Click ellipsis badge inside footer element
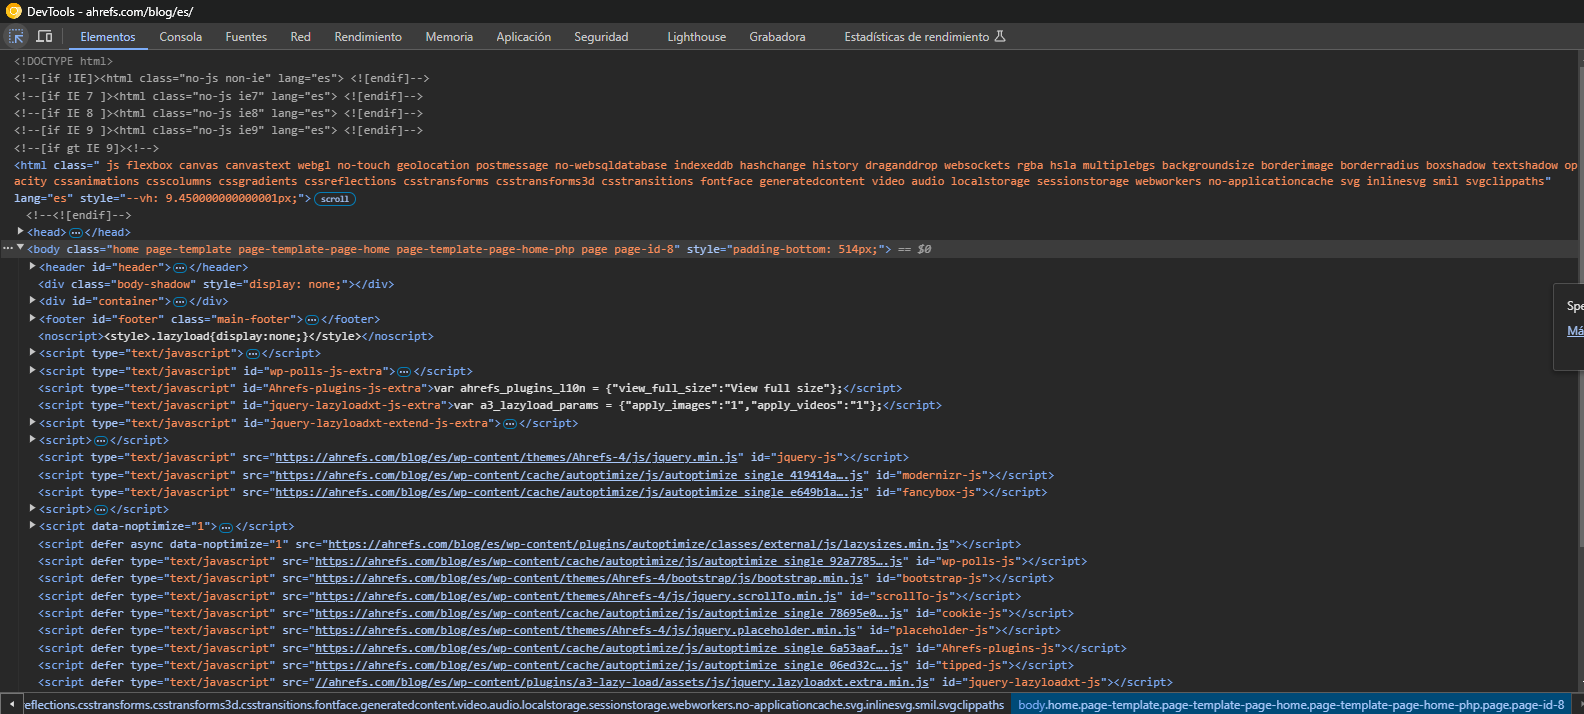The height and width of the screenshot is (714, 1584). (x=312, y=320)
